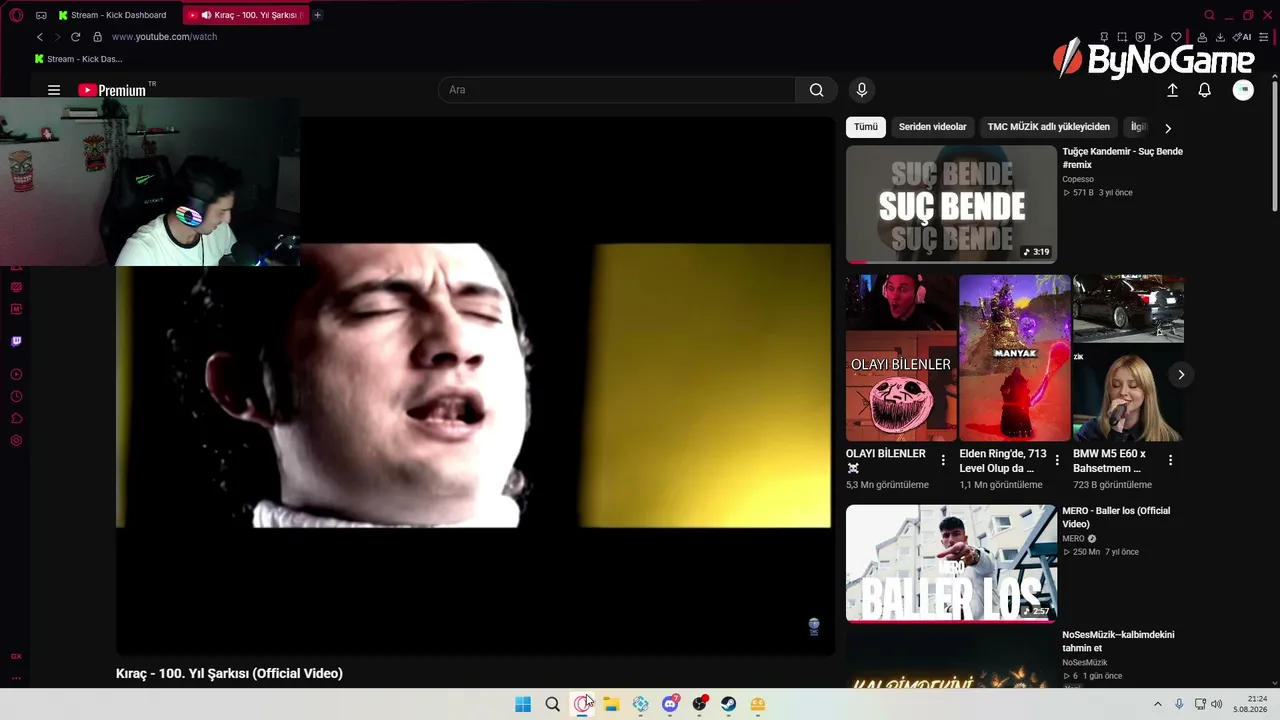Start voice search with microphone
Viewport: 1280px width, 720px height.
tap(862, 90)
